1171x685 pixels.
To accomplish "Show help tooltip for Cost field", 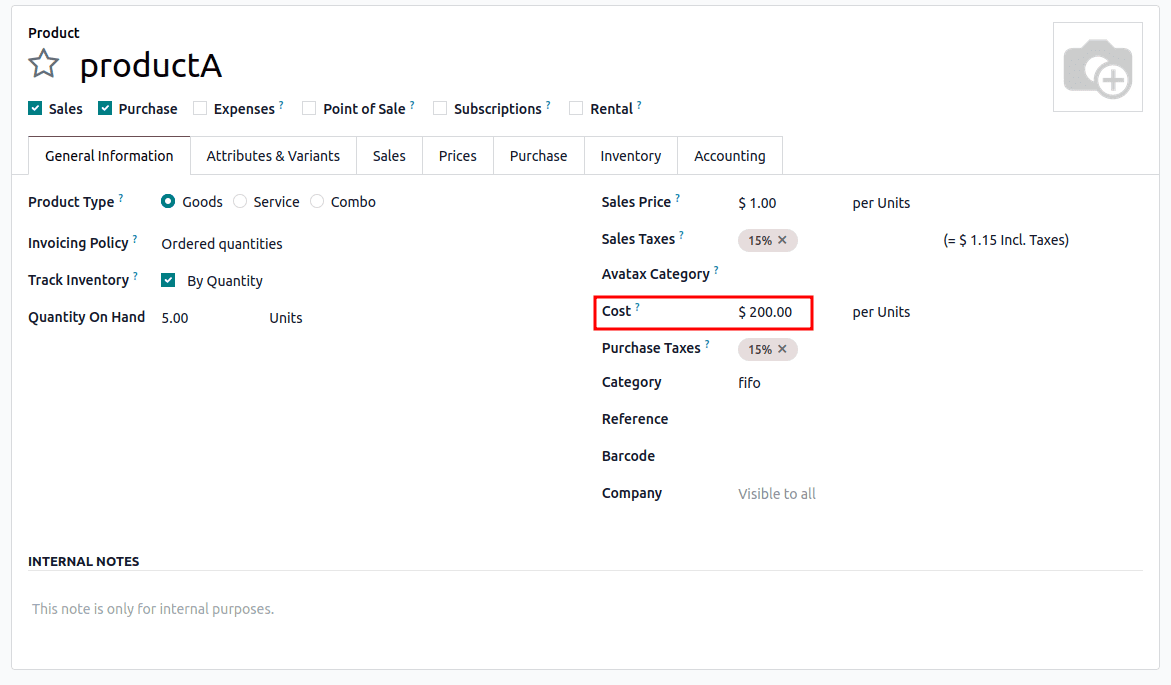I will [637, 307].
